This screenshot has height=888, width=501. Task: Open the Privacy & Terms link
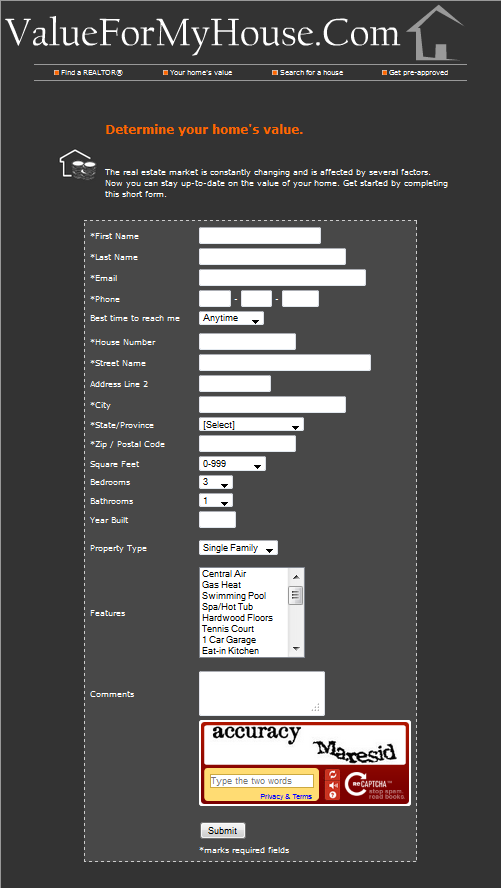click(286, 796)
